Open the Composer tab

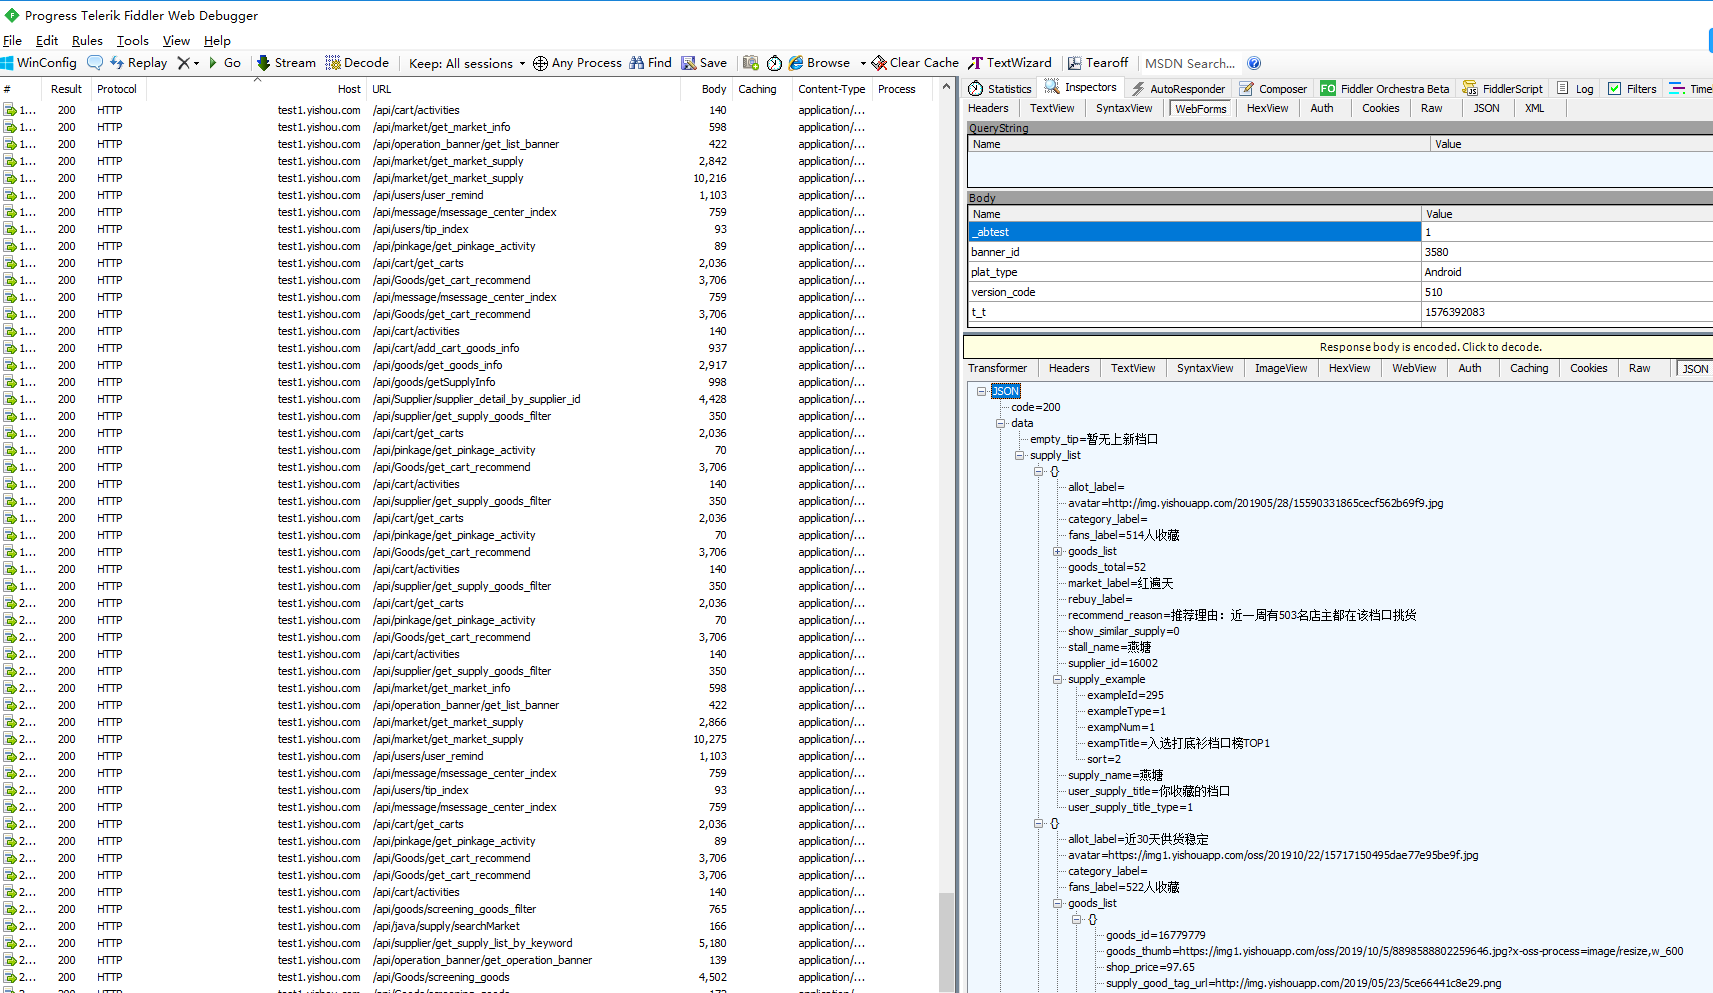pos(1273,89)
